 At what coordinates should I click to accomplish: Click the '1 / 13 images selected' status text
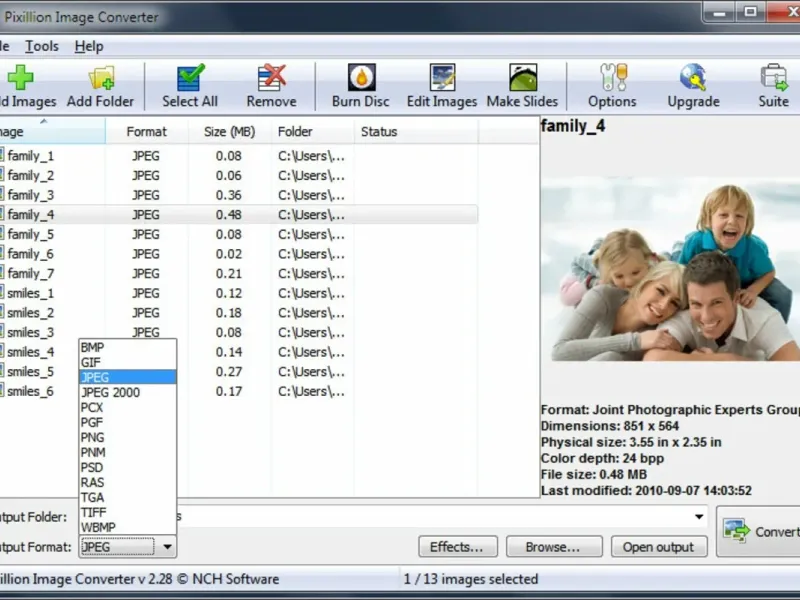471,579
